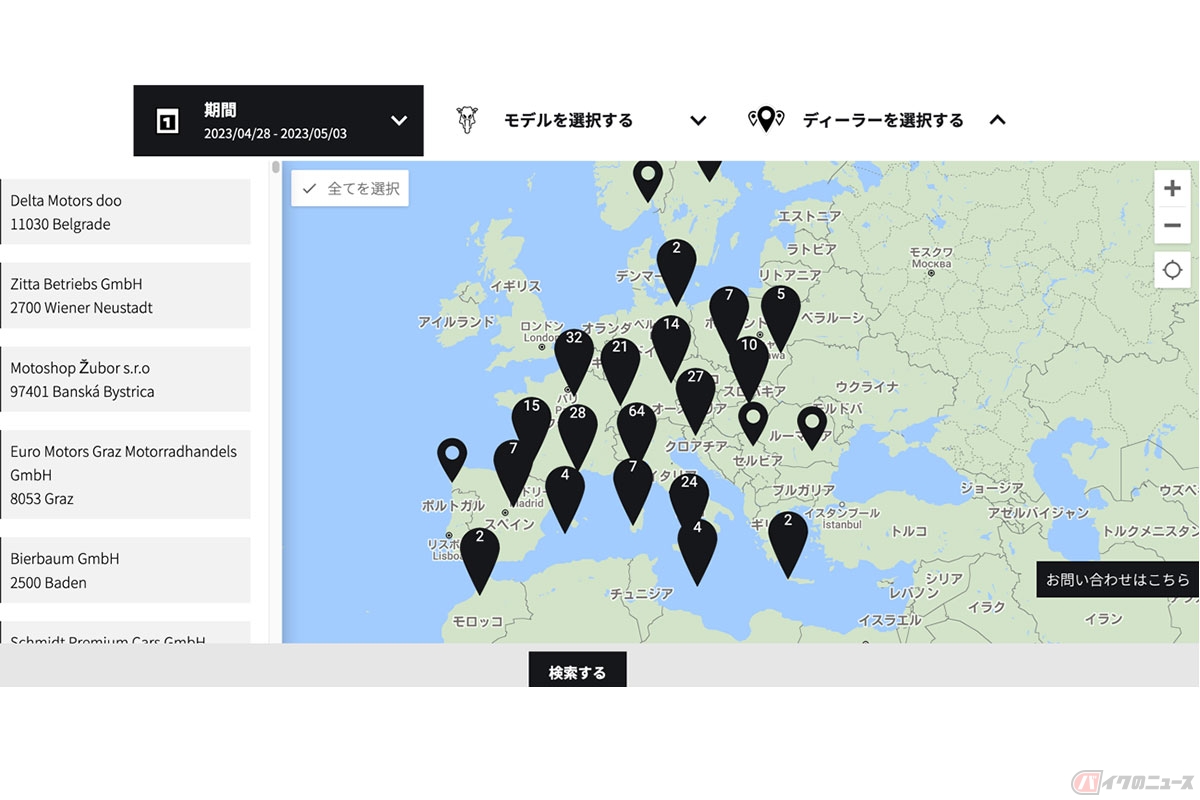Toggle the select all checkbox
This screenshot has height=800, width=1200.
(350, 188)
